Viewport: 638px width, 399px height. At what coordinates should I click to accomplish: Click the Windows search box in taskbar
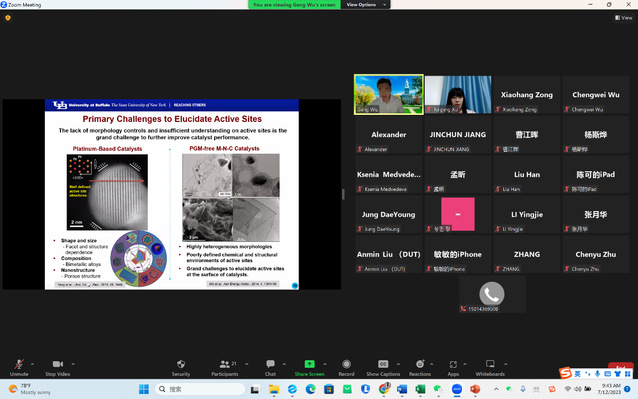point(200,389)
